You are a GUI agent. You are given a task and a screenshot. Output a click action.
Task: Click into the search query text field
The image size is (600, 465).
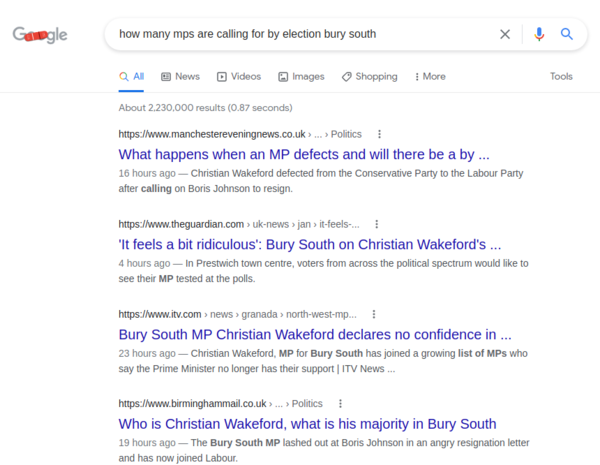pyautogui.click(x=248, y=34)
